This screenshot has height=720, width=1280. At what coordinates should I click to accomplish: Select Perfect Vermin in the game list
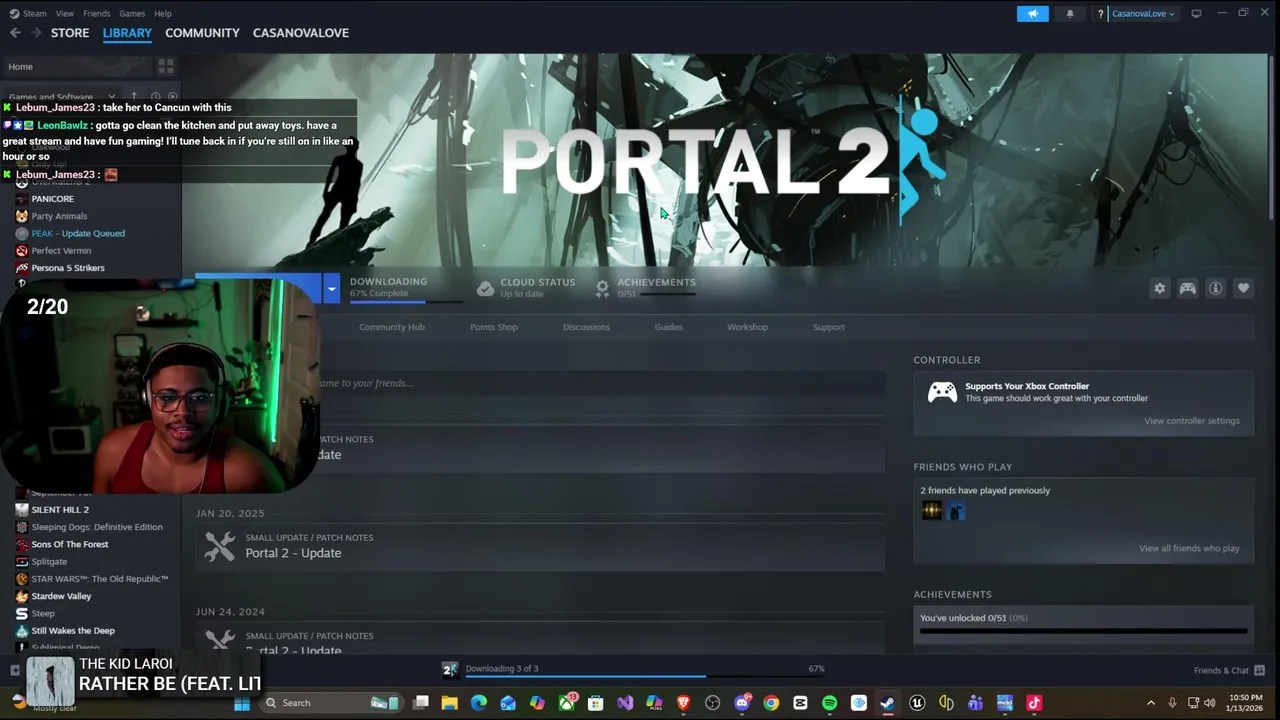click(61, 251)
